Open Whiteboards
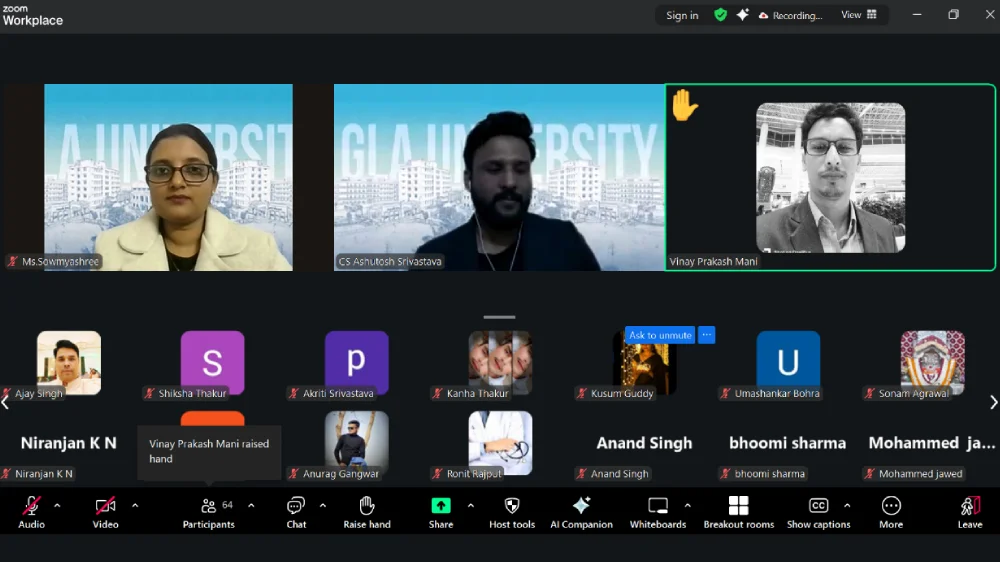The image size is (1000, 562). tap(657, 511)
